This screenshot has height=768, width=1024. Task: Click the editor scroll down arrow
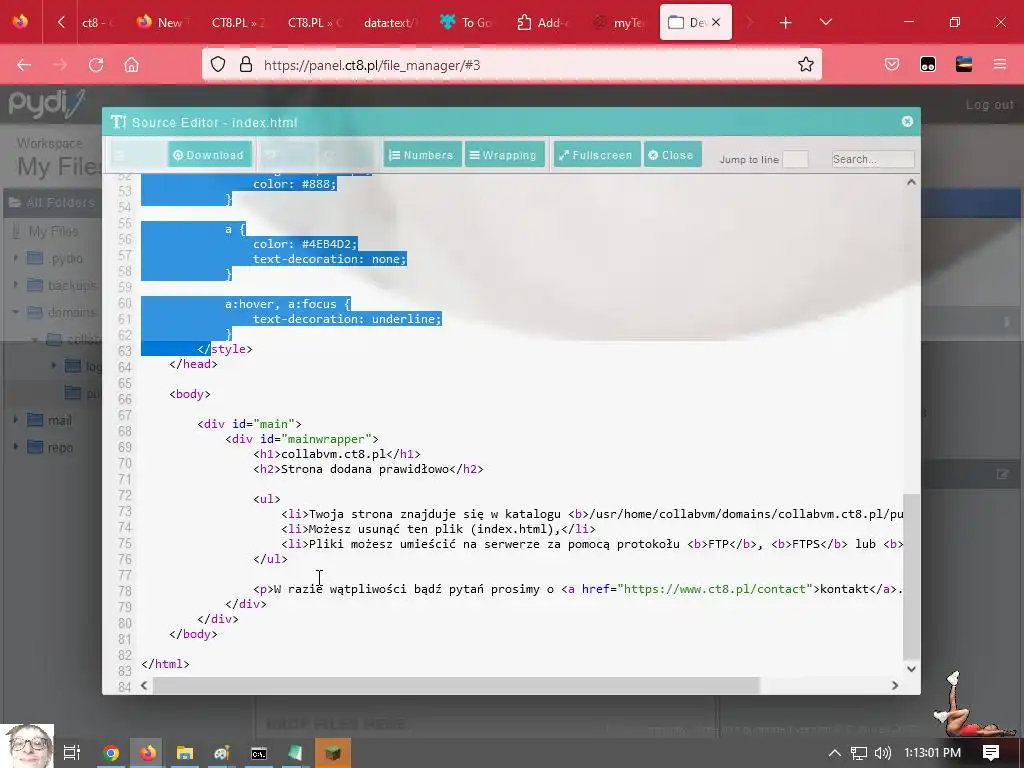(911, 669)
